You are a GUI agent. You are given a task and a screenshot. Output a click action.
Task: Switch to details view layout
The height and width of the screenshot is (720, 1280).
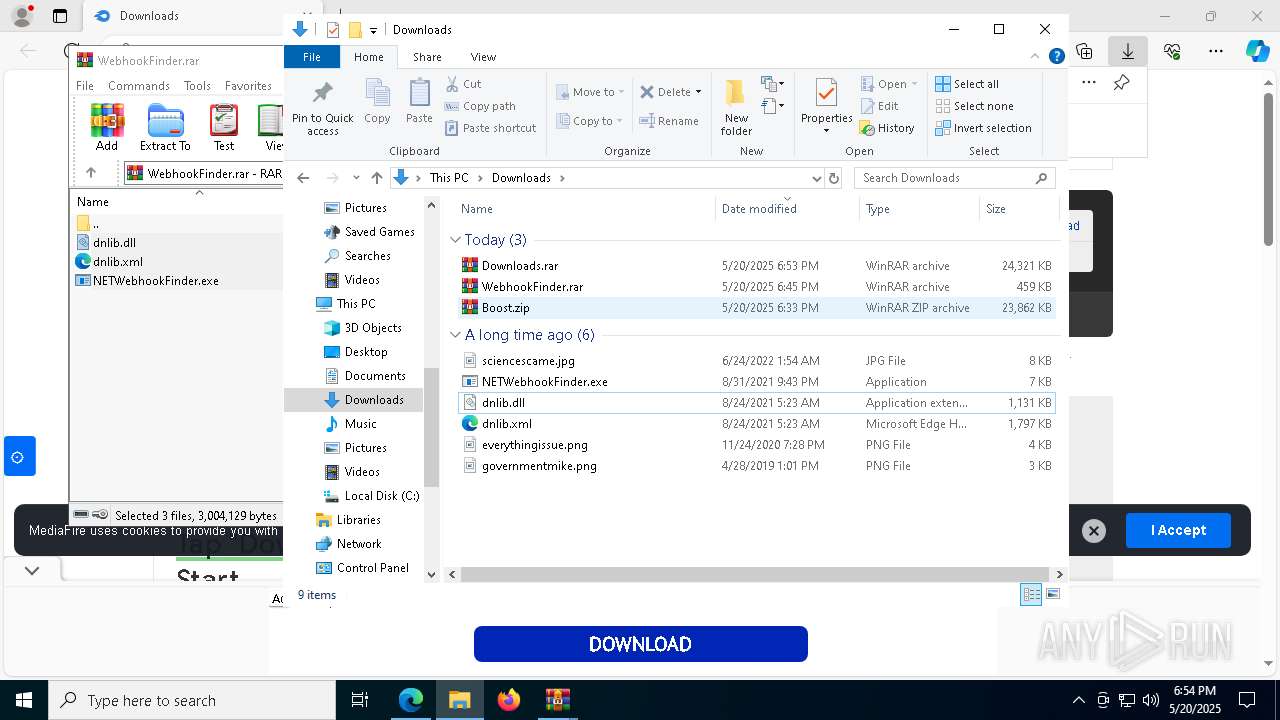[1031, 594]
